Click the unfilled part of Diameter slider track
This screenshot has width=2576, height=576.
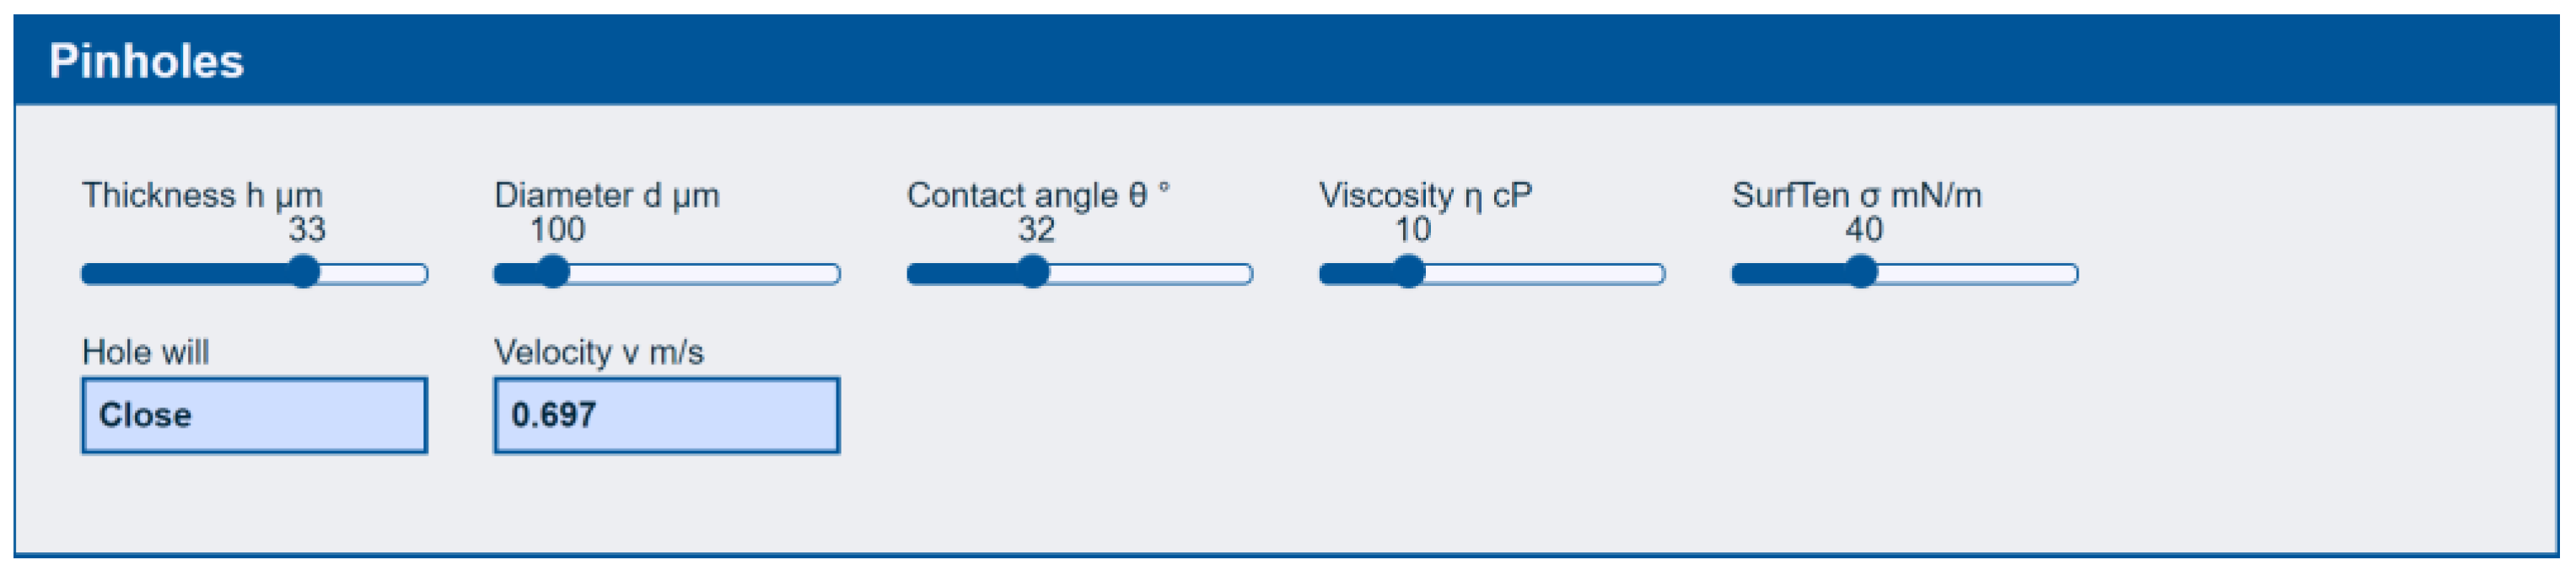coord(705,274)
